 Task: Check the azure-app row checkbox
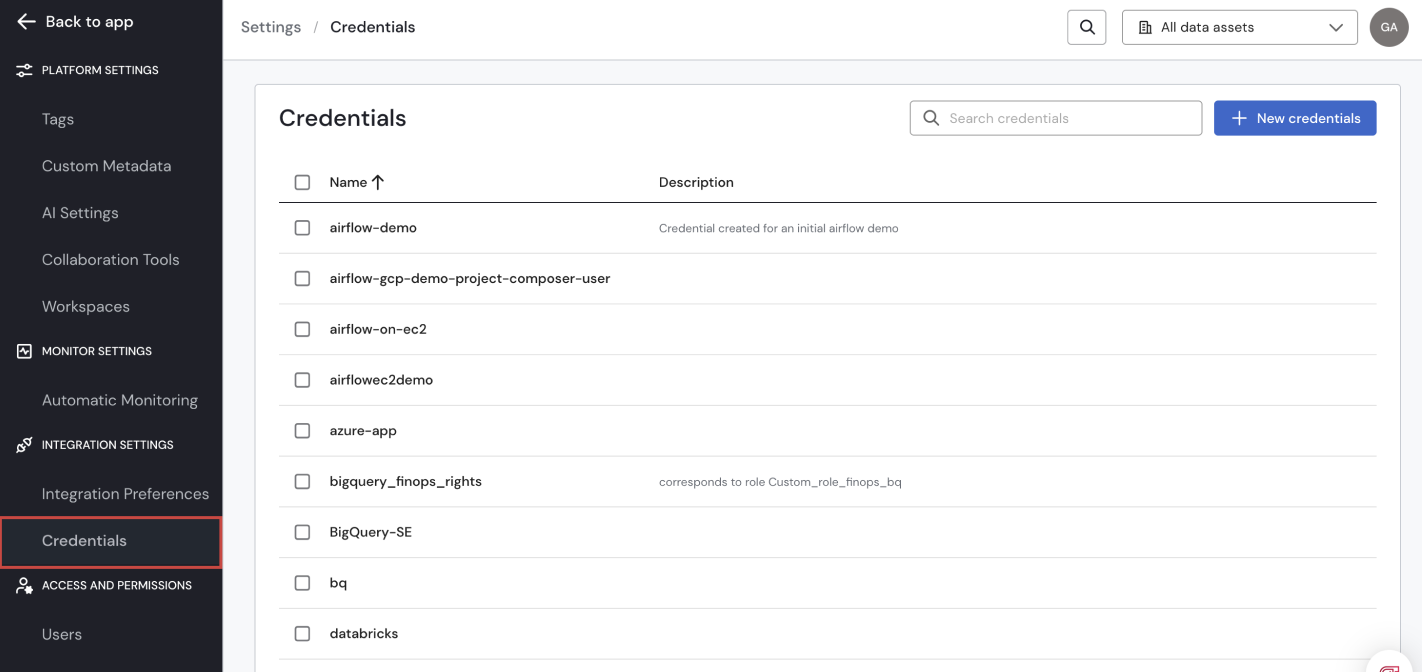[x=302, y=431]
